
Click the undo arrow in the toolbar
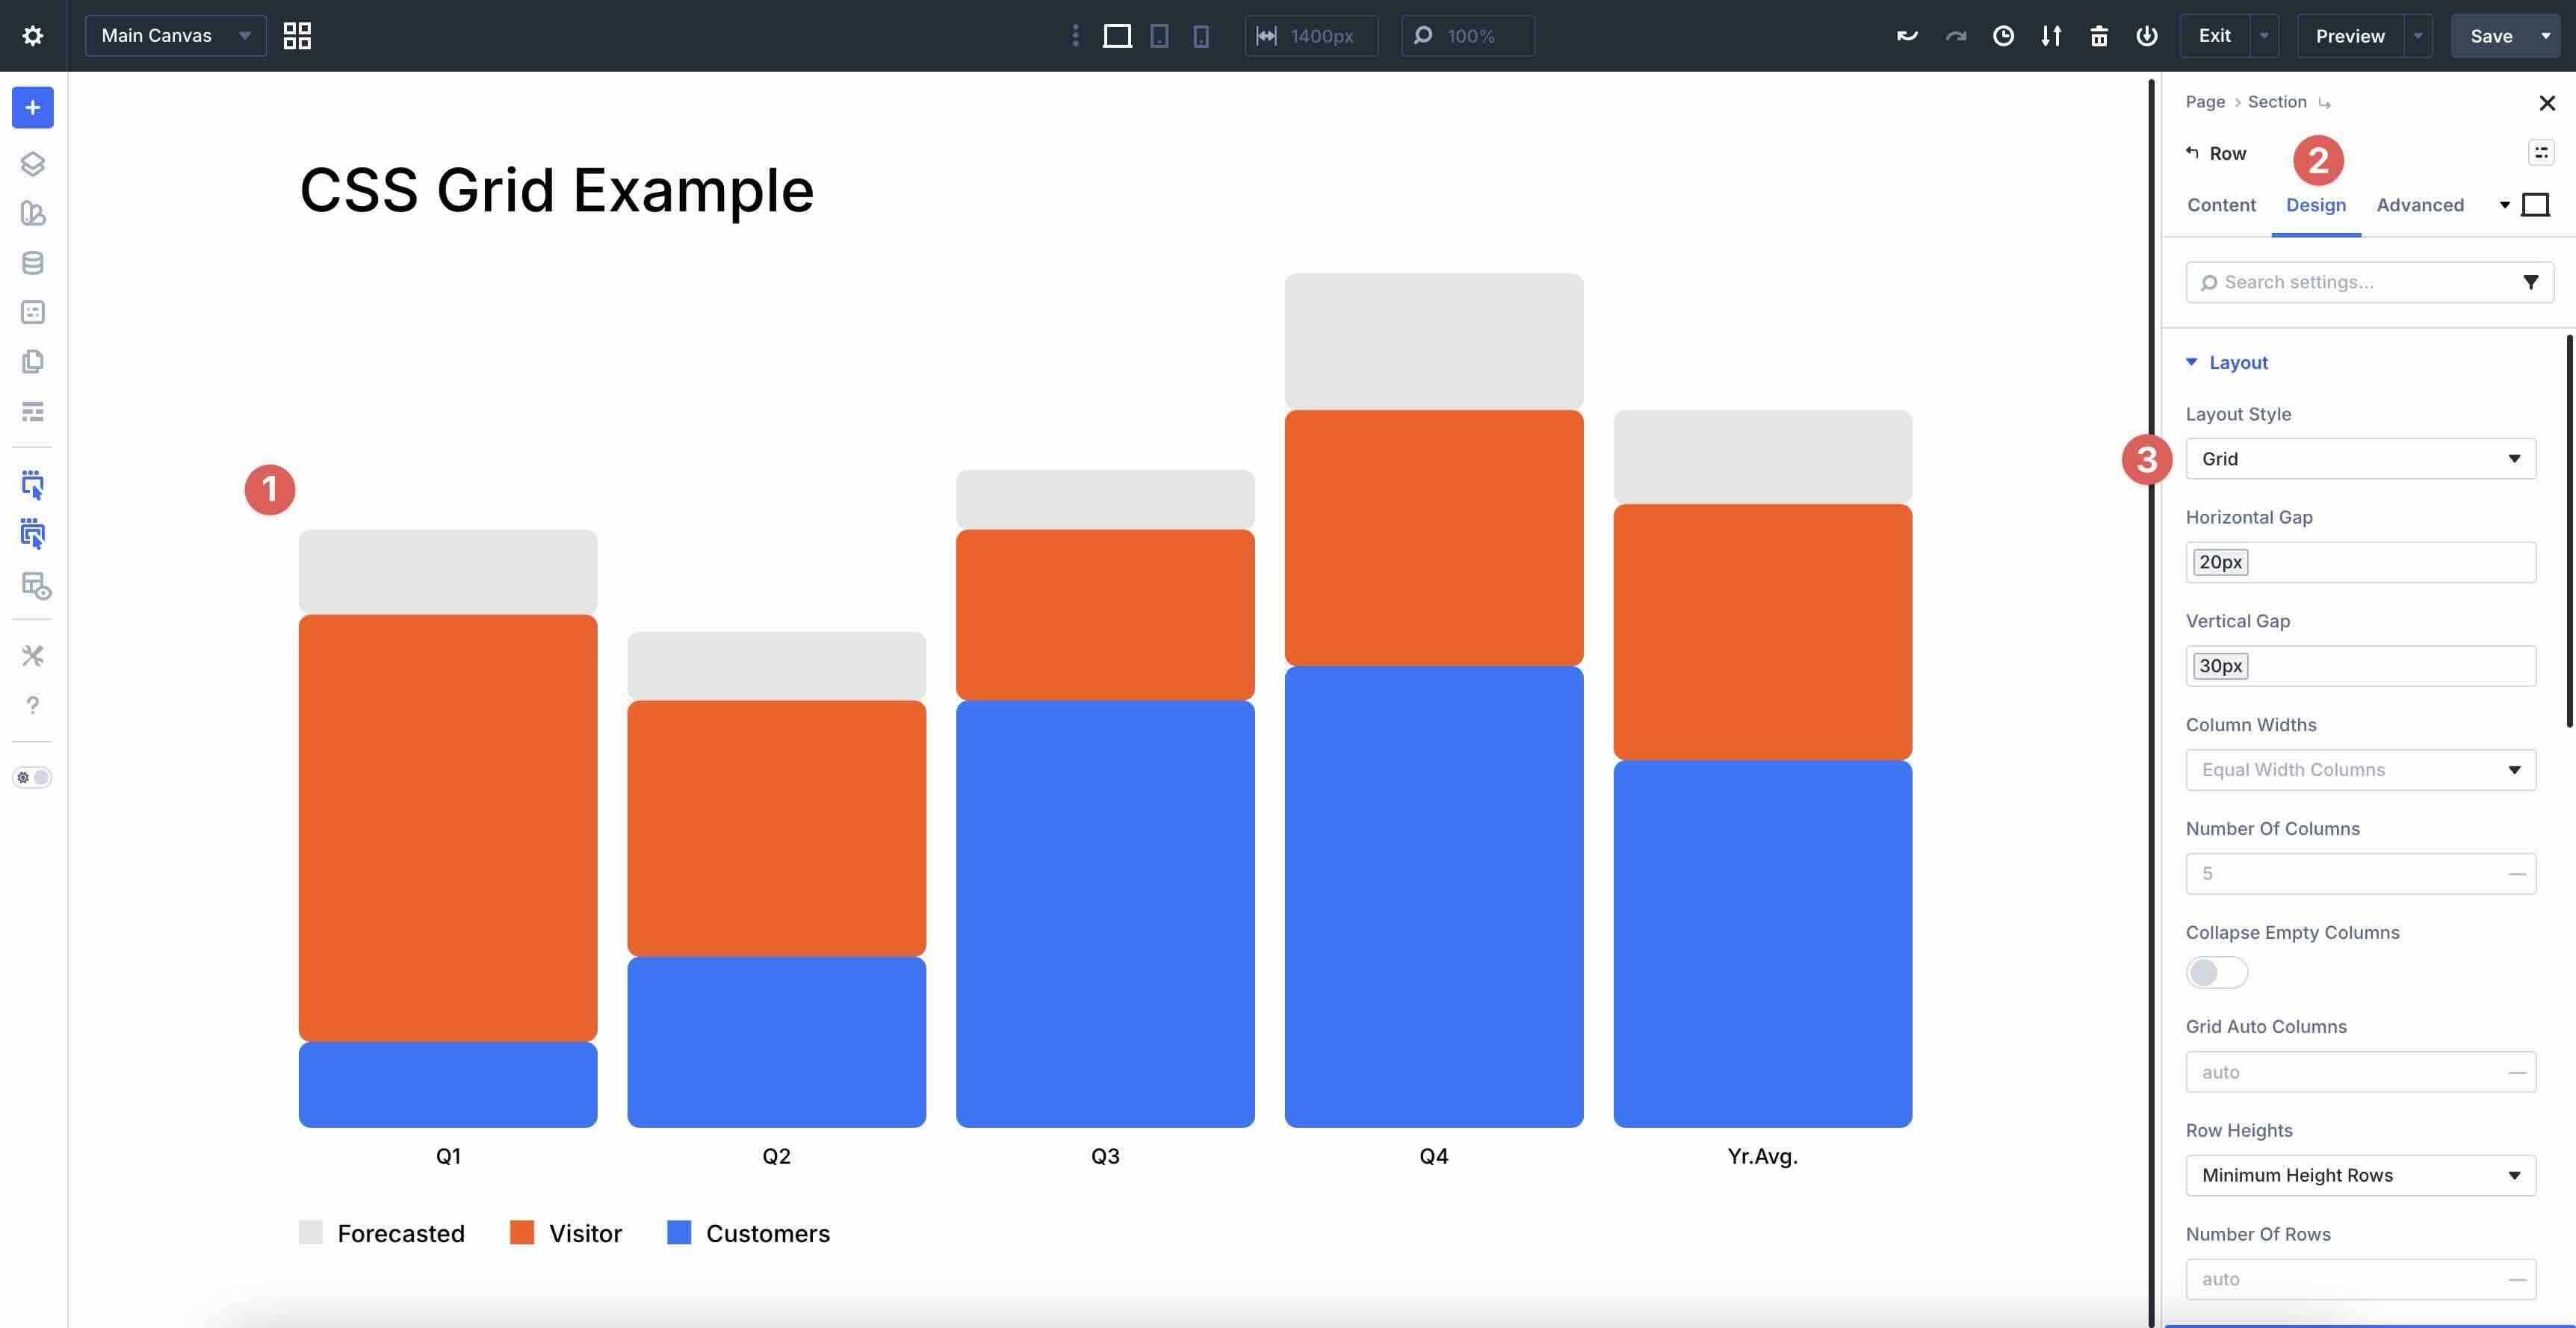click(1906, 35)
